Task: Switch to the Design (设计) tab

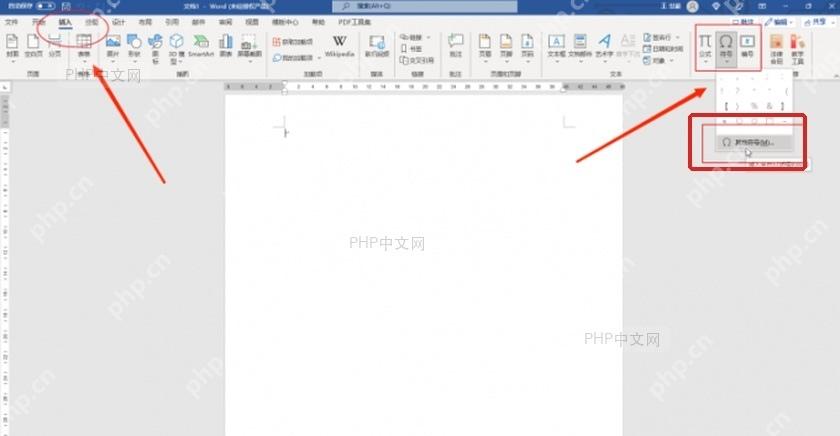Action: click(x=118, y=22)
